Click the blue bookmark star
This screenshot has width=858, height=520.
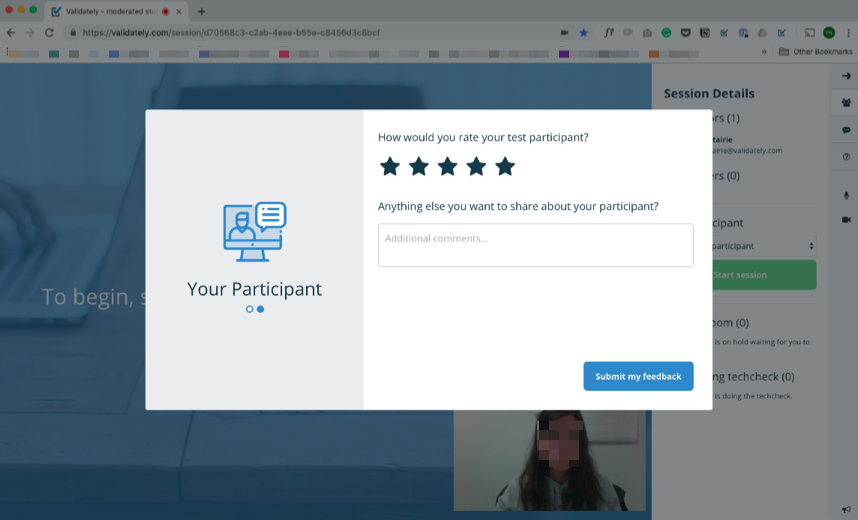tap(584, 33)
